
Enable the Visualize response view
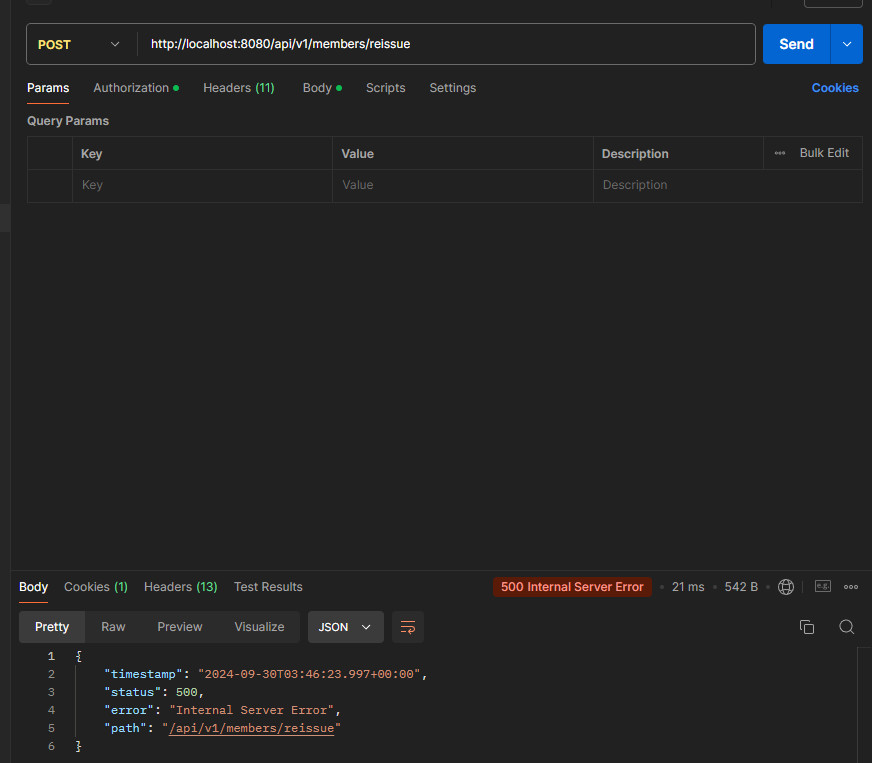point(259,626)
